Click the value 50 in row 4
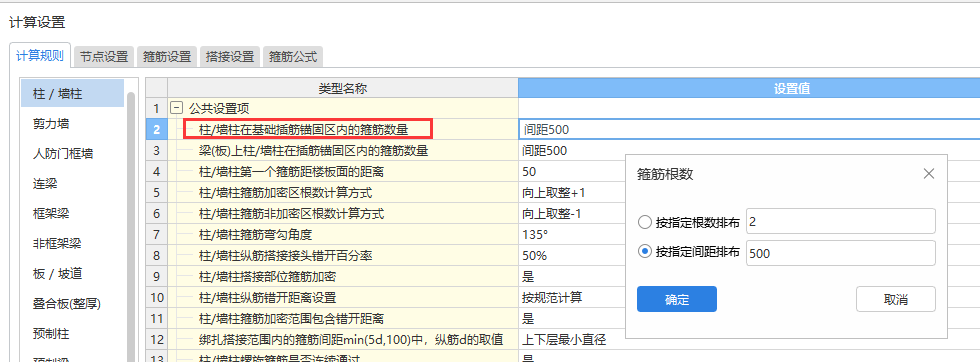This screenshot has height=362, width=980. (x=529, y=171)
